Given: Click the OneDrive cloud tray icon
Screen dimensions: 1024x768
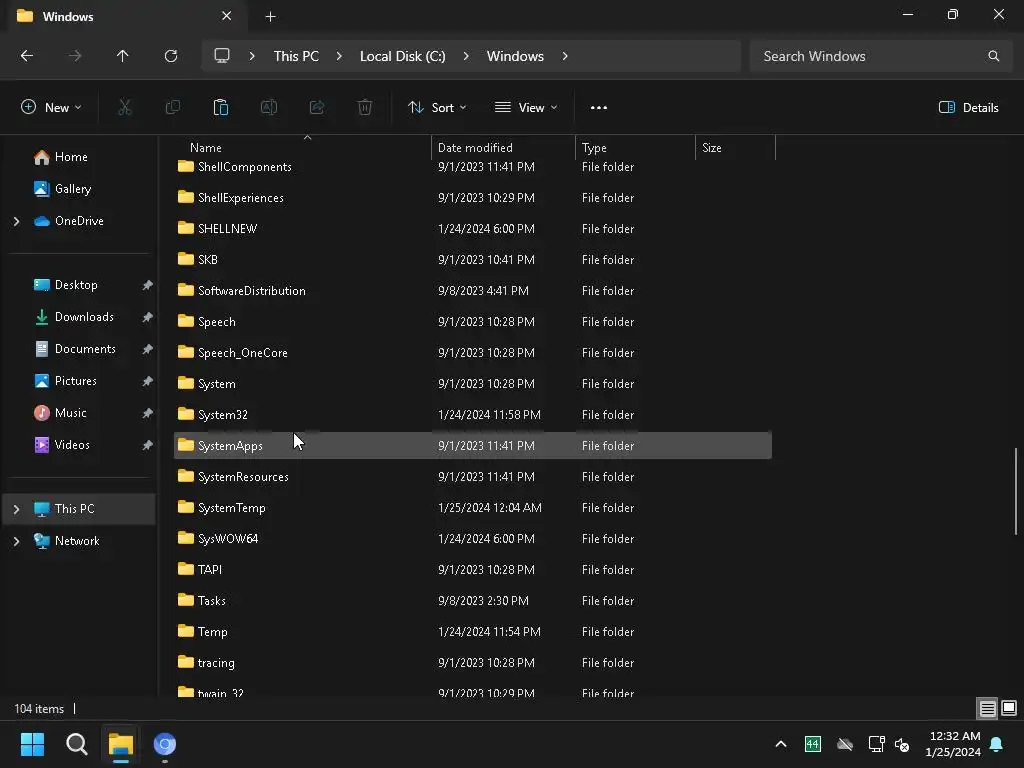Looking at the screenshot, I should point(844,744).
